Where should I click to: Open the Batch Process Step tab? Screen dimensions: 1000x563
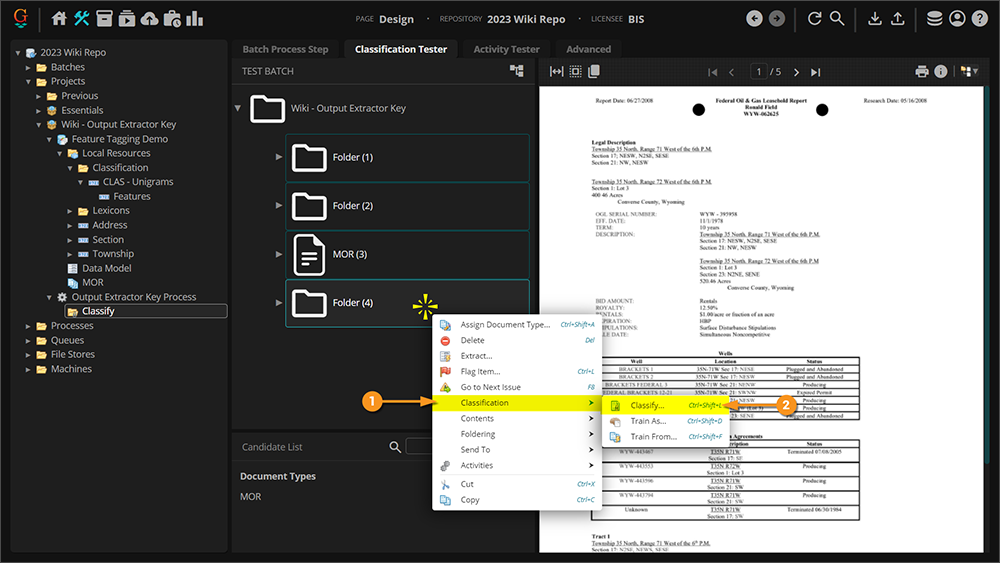coord(285,49)
